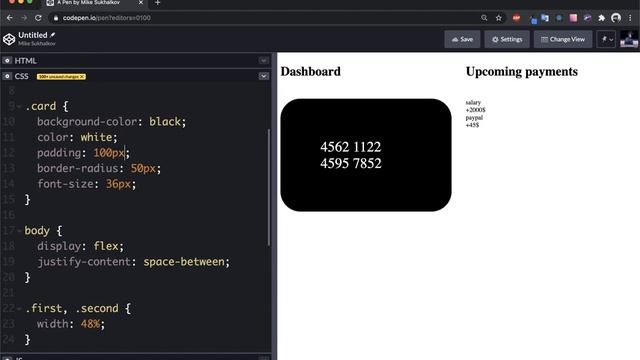Open the pink square extension icon
The image size is (640, 360).
pos(573,18)
